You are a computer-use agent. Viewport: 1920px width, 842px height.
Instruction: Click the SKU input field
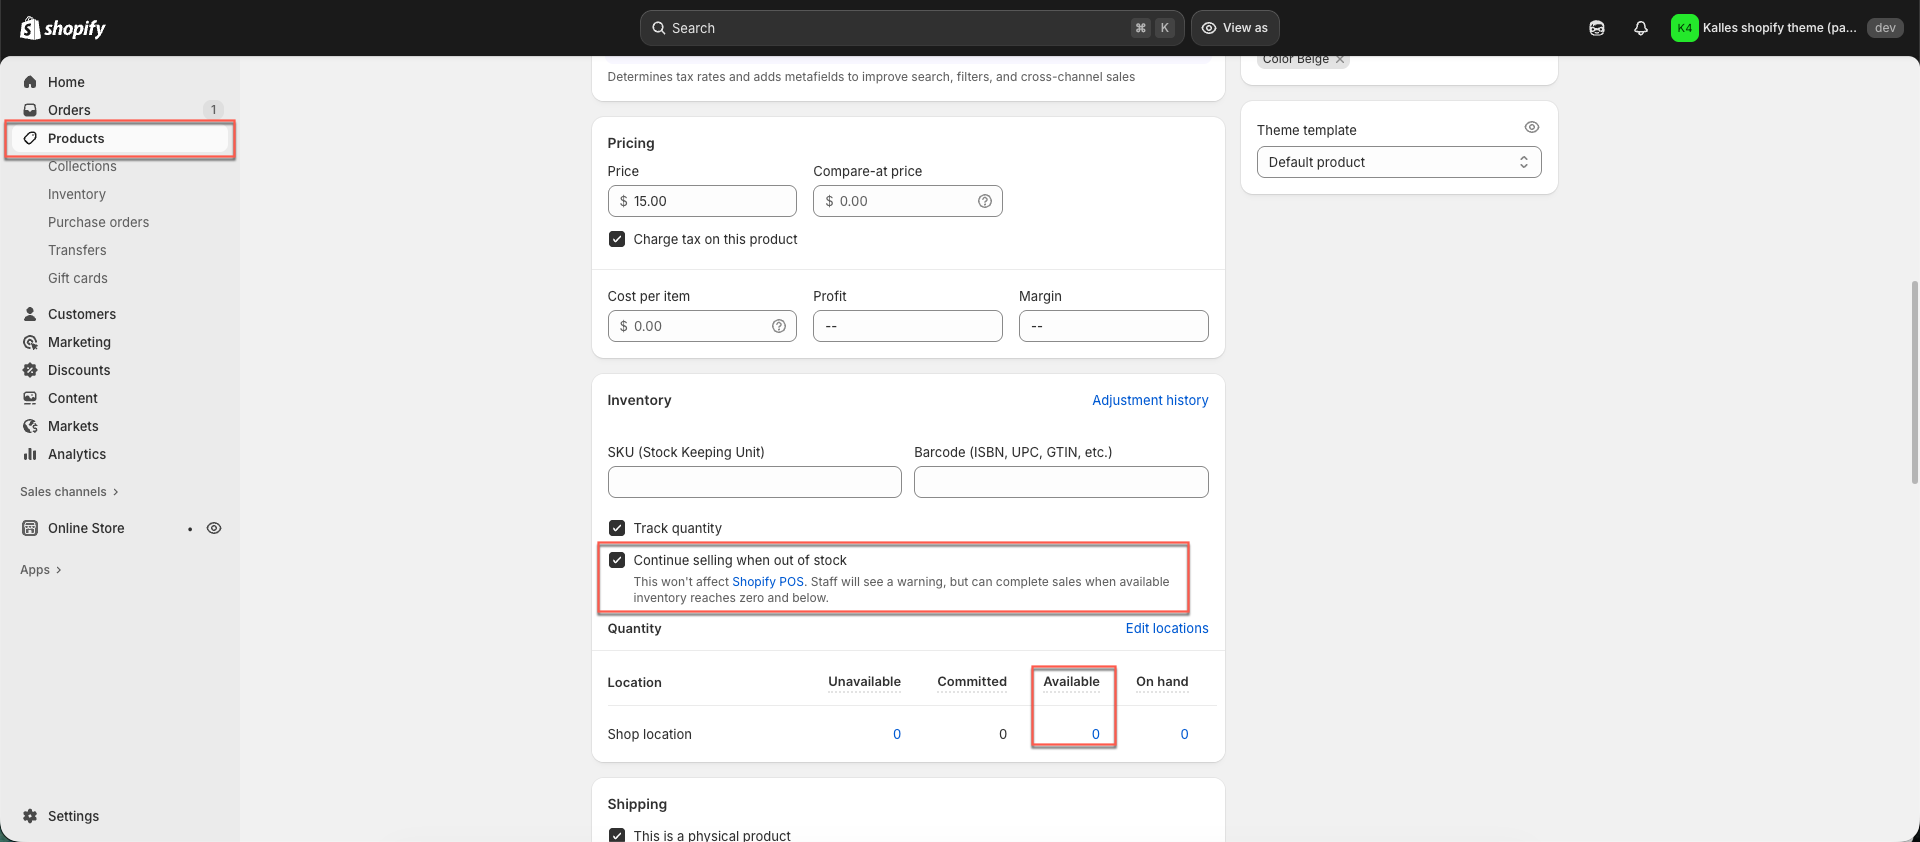coord(754,482)
